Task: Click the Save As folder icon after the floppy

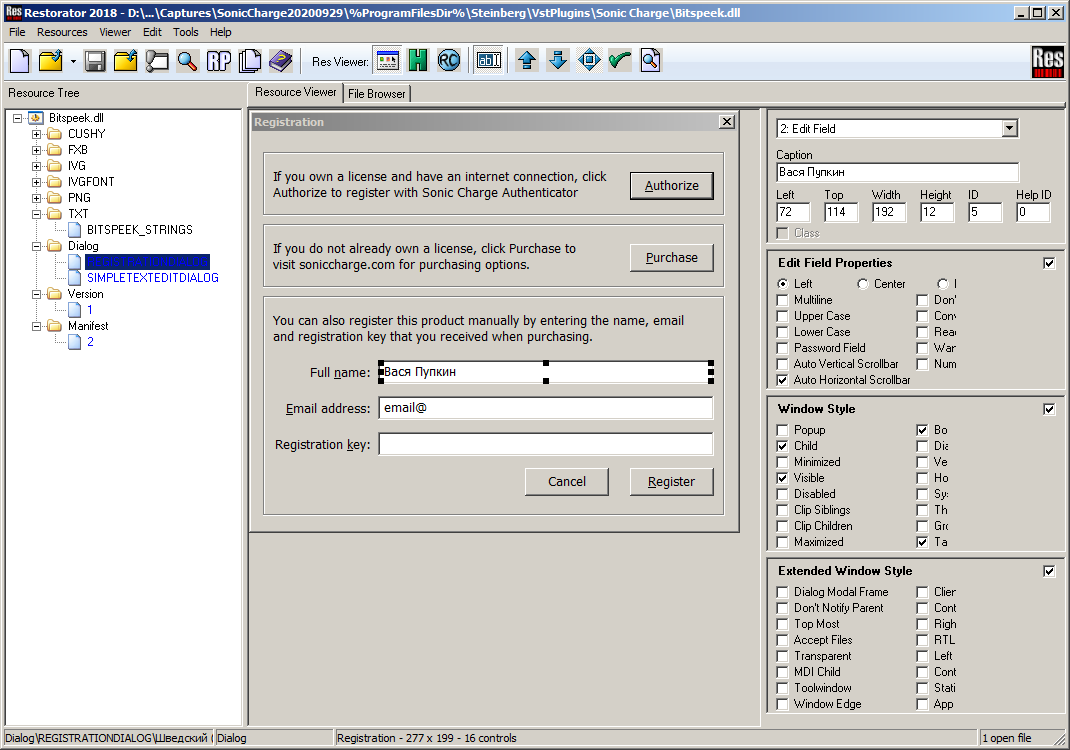Action: 126,61
